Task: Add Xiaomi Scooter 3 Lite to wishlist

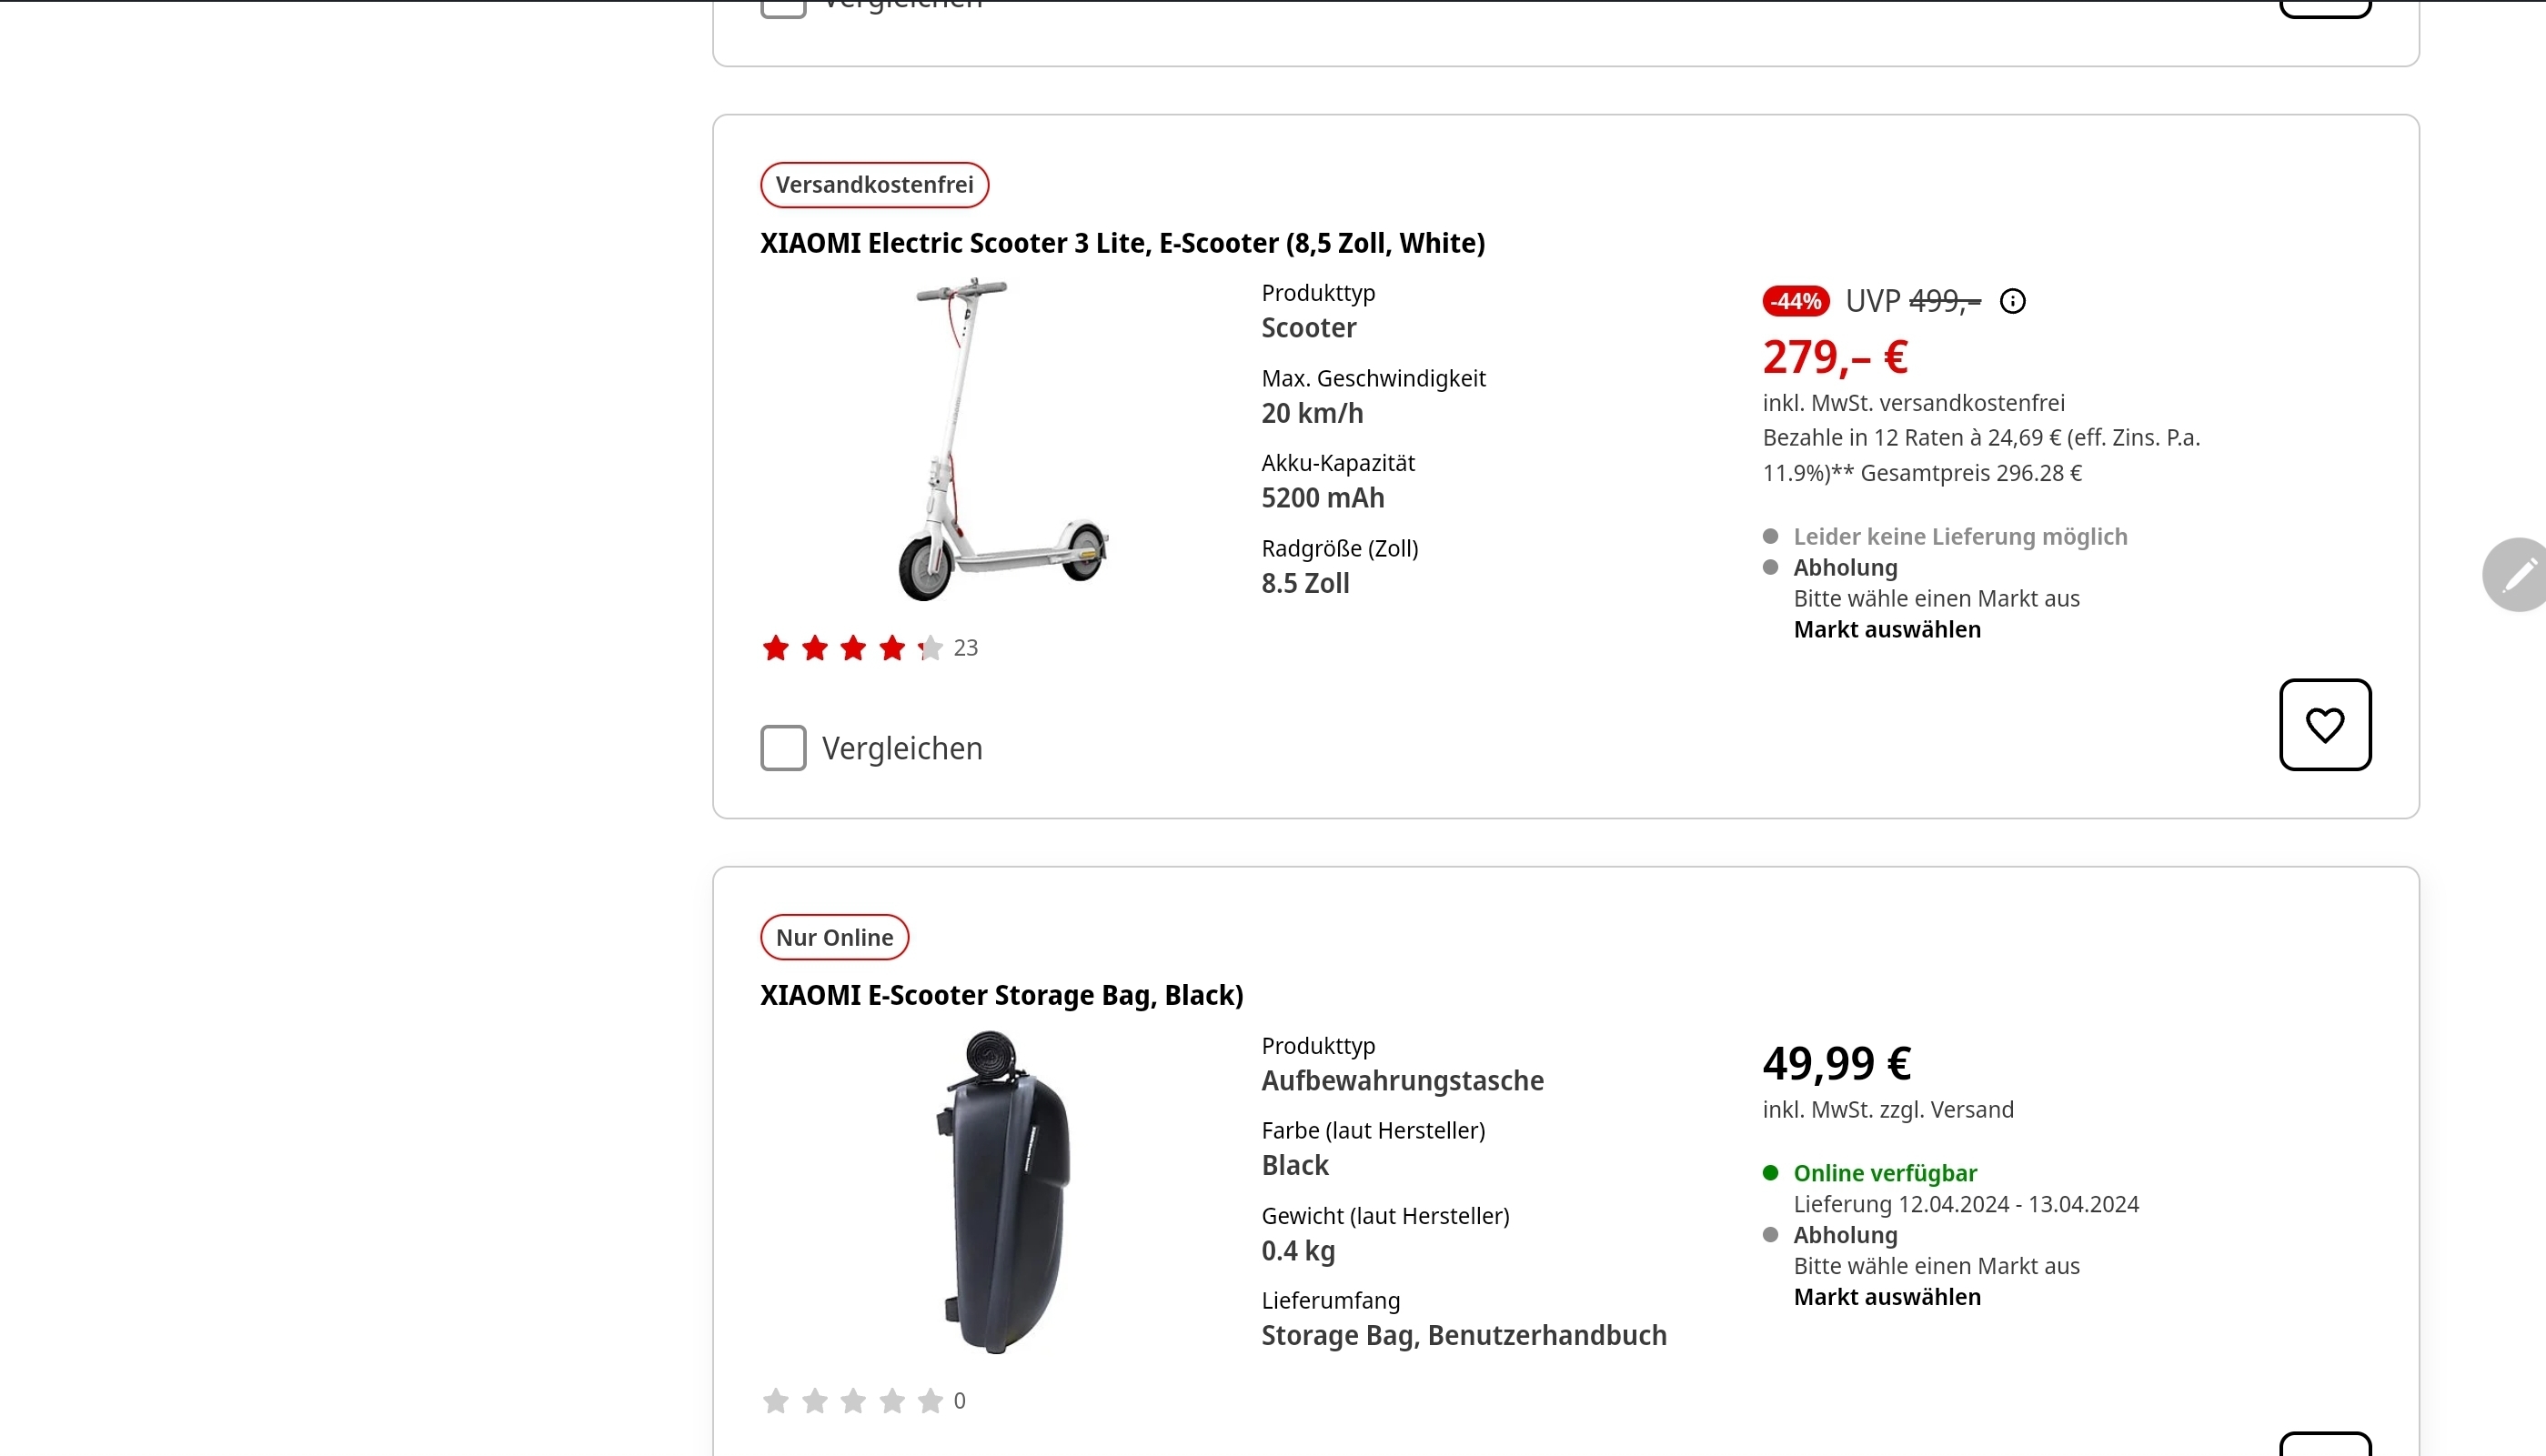Action: (2324, 725)
